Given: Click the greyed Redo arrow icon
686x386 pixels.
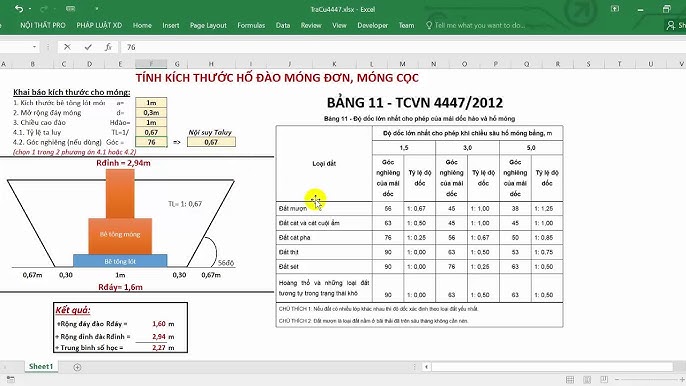Looking at the screenshot, I should pyautogui.click(x=44, y=9).
